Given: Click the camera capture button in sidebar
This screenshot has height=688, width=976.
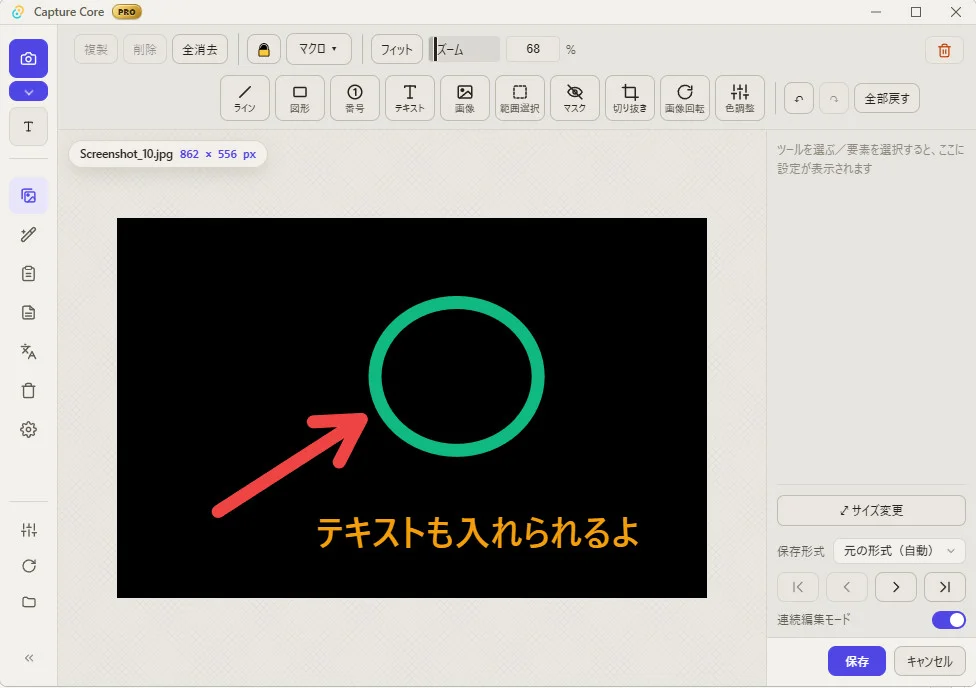Looking at the screenshot, I should pyautogui.click(x=29, y=59).
